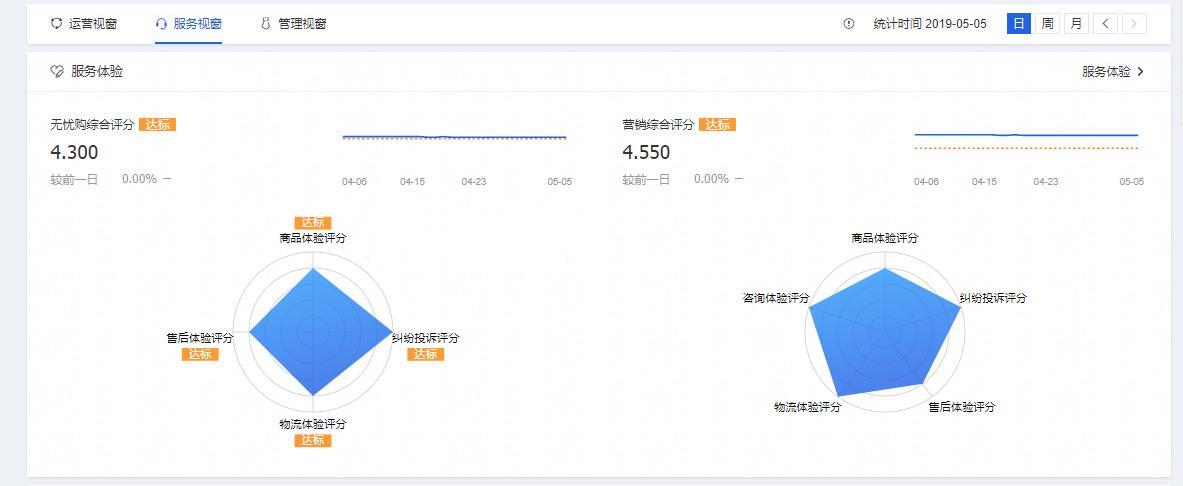Click the 统计时间 2019-05-05 date text
The width and height of the screenshot is (1183, 486).
pos(930,23)
